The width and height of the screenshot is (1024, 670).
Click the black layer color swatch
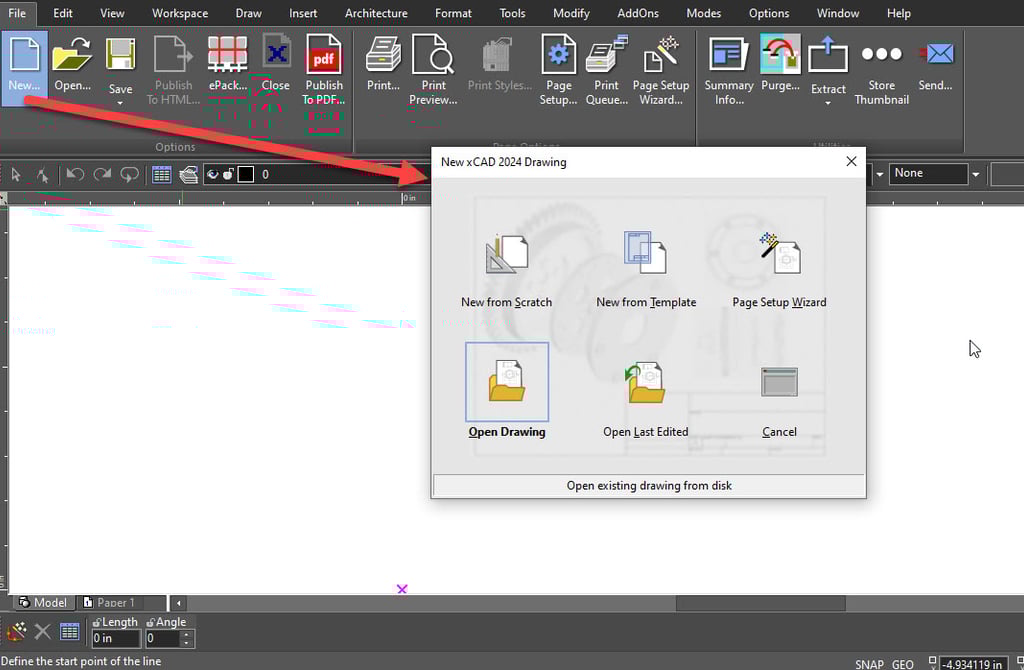pos(246,174)
